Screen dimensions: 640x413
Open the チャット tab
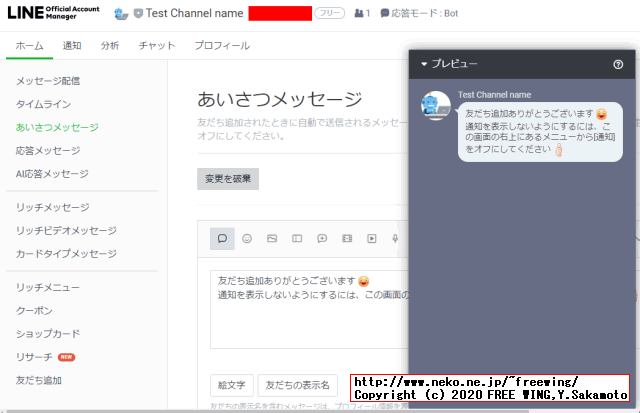point(157,46)
